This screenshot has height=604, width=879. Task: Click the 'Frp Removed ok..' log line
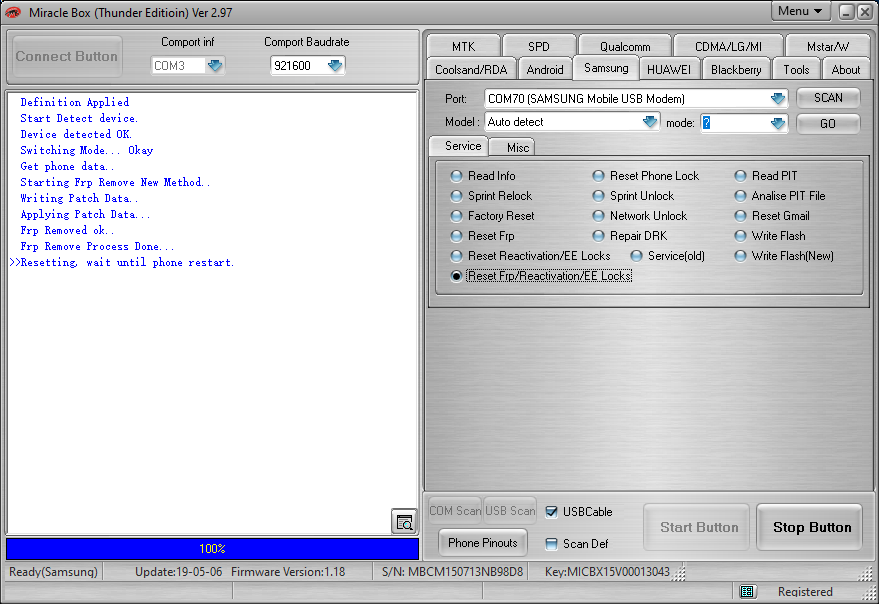pyautogui.click(x=67, y=230)
